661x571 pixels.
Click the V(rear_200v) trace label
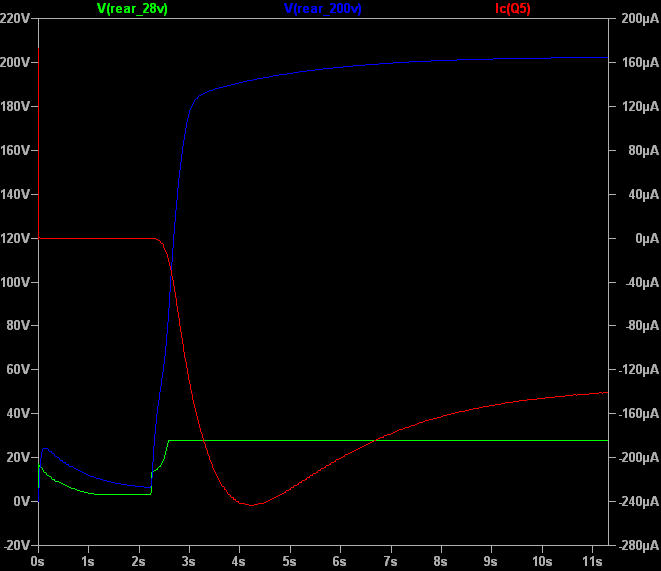pos(322,8)
